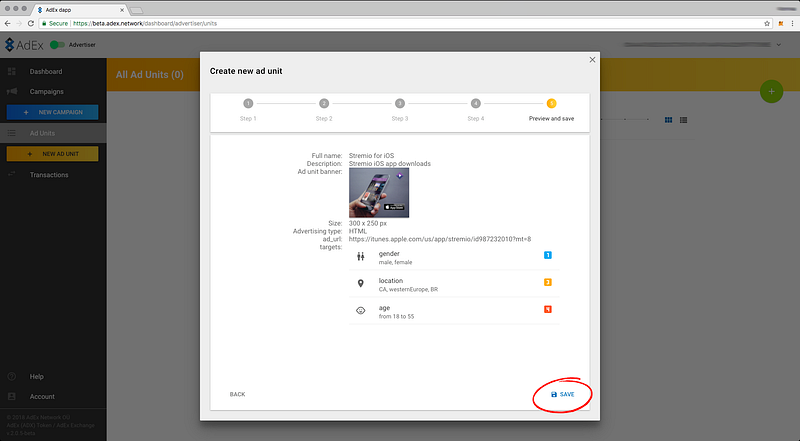Viewport: 800px width, 441px height.
Task: Click the 'Stremio for iOS' full name text
Action: [x=371, y=156]
